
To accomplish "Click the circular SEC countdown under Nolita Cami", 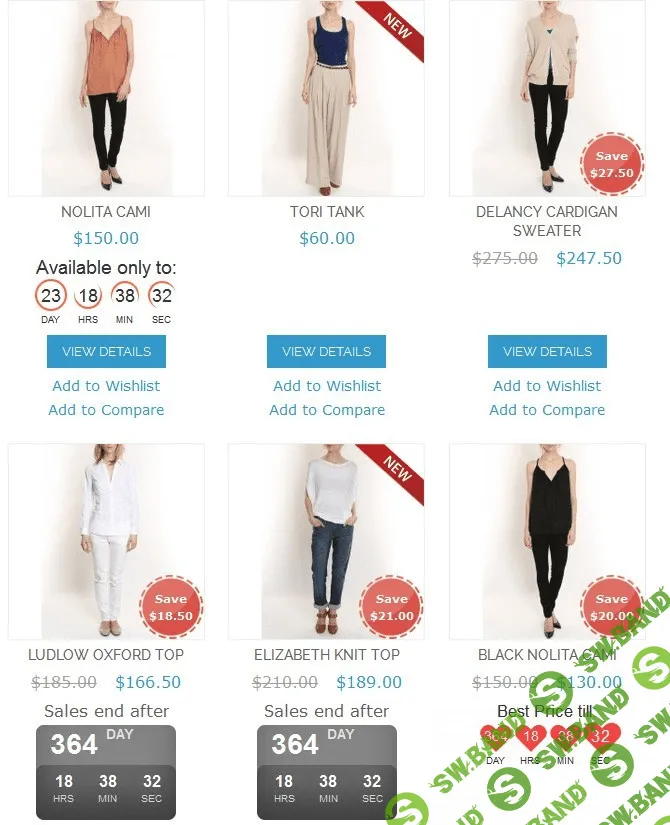I will [161, 295].
